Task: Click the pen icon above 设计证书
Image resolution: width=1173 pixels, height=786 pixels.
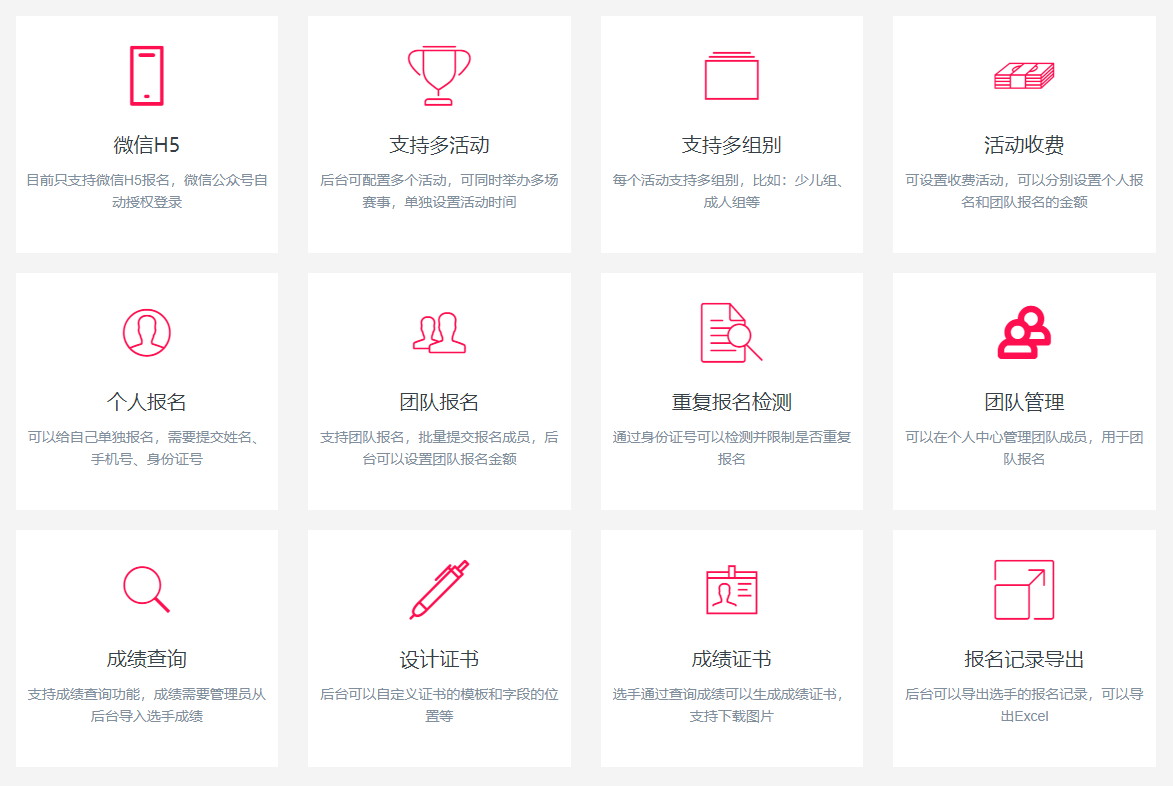Action: pyautogui.click(x=439, y=588)
